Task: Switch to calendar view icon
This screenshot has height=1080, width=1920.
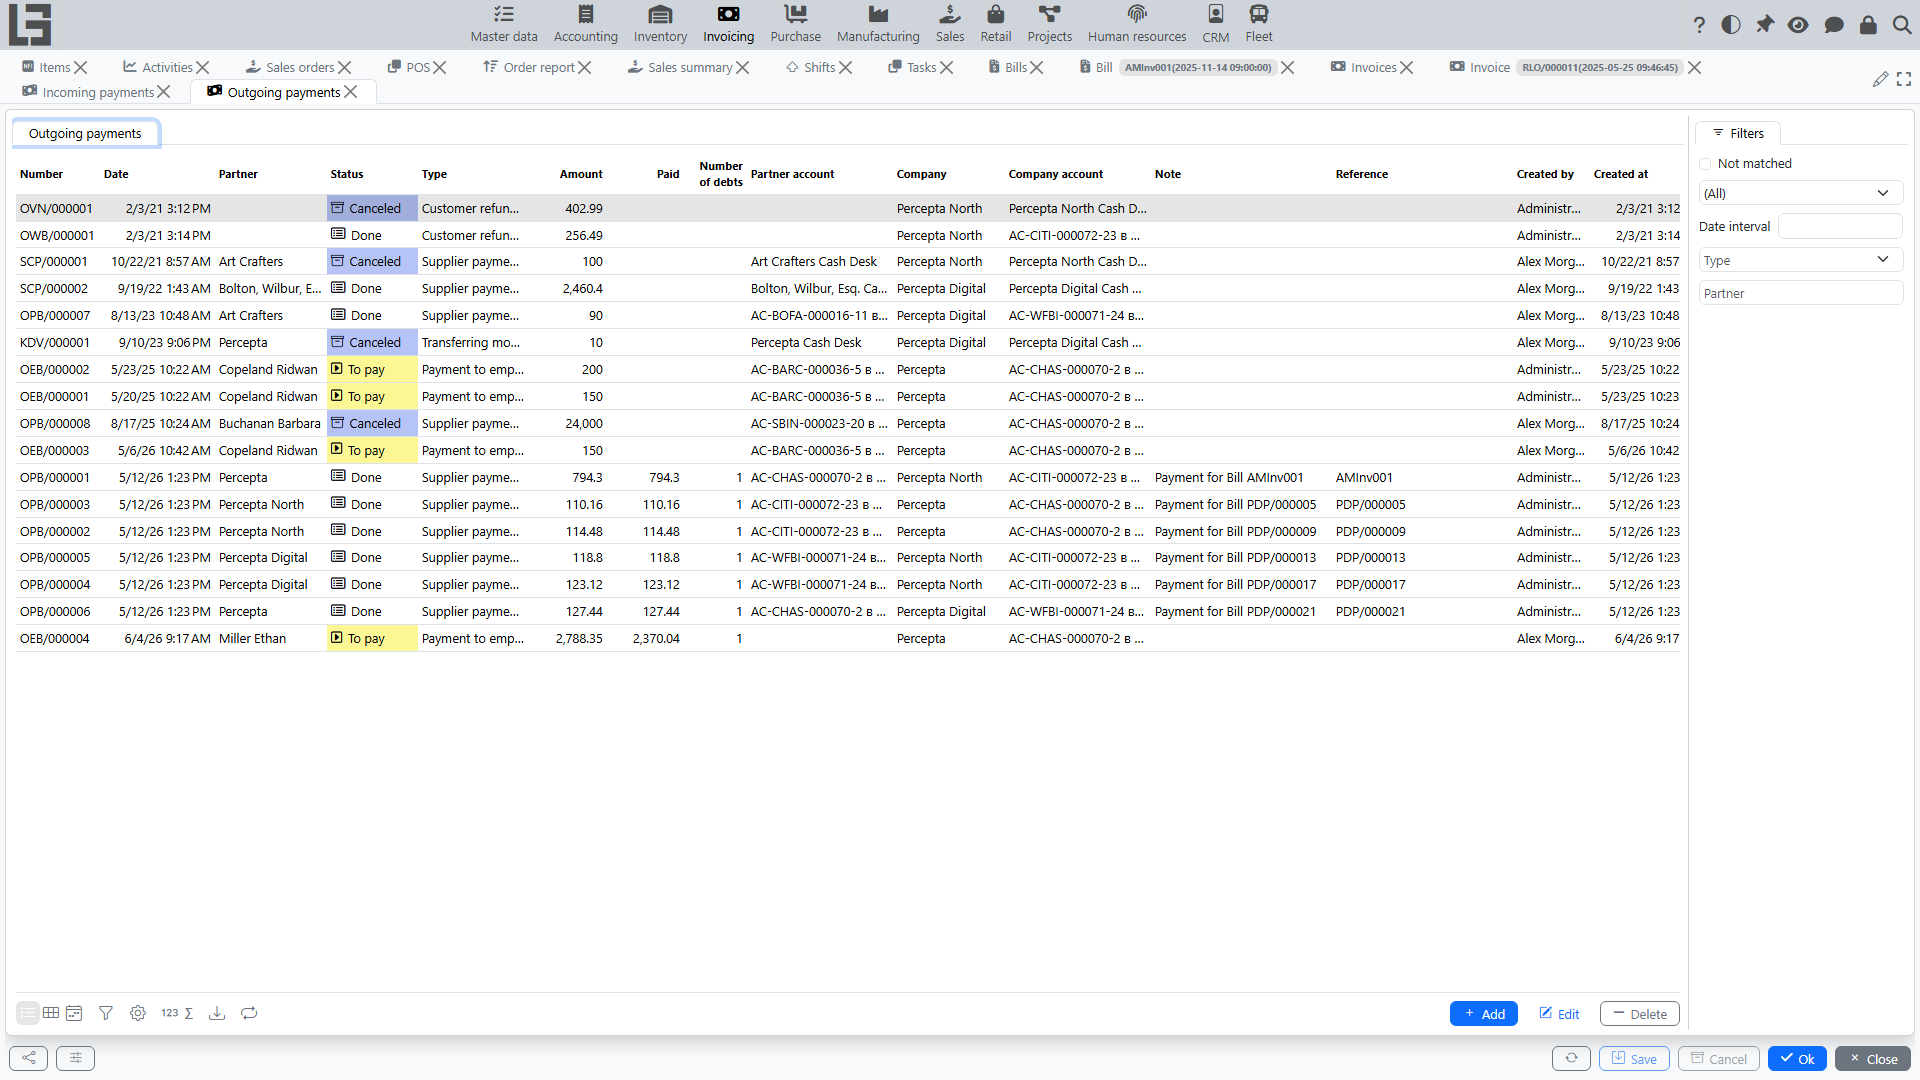Action: click(74, 1013)
